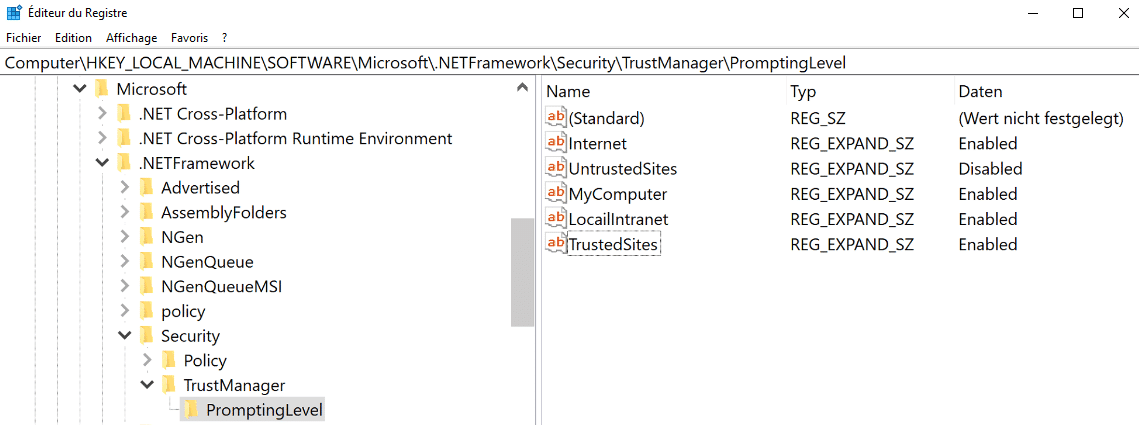The width and height of the screenshot is (1139, 427).
Task: Expand the .NET Cross-Platform key
Action: [102, 114]
